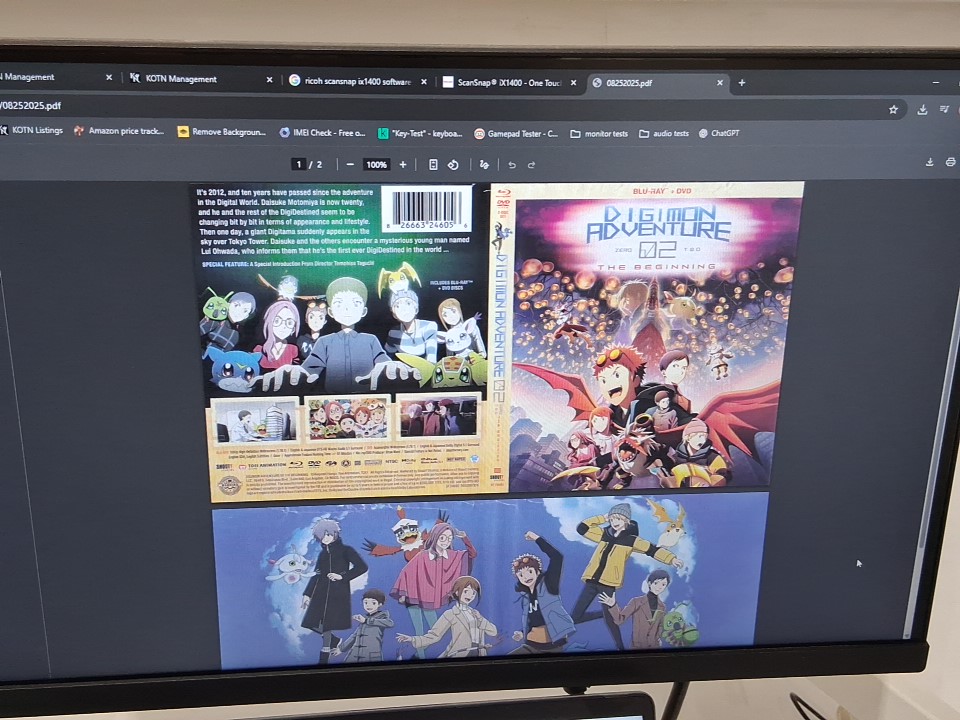Close the ScanSnap iX1400 tab
Screen dimensions: 960x720
574,82
